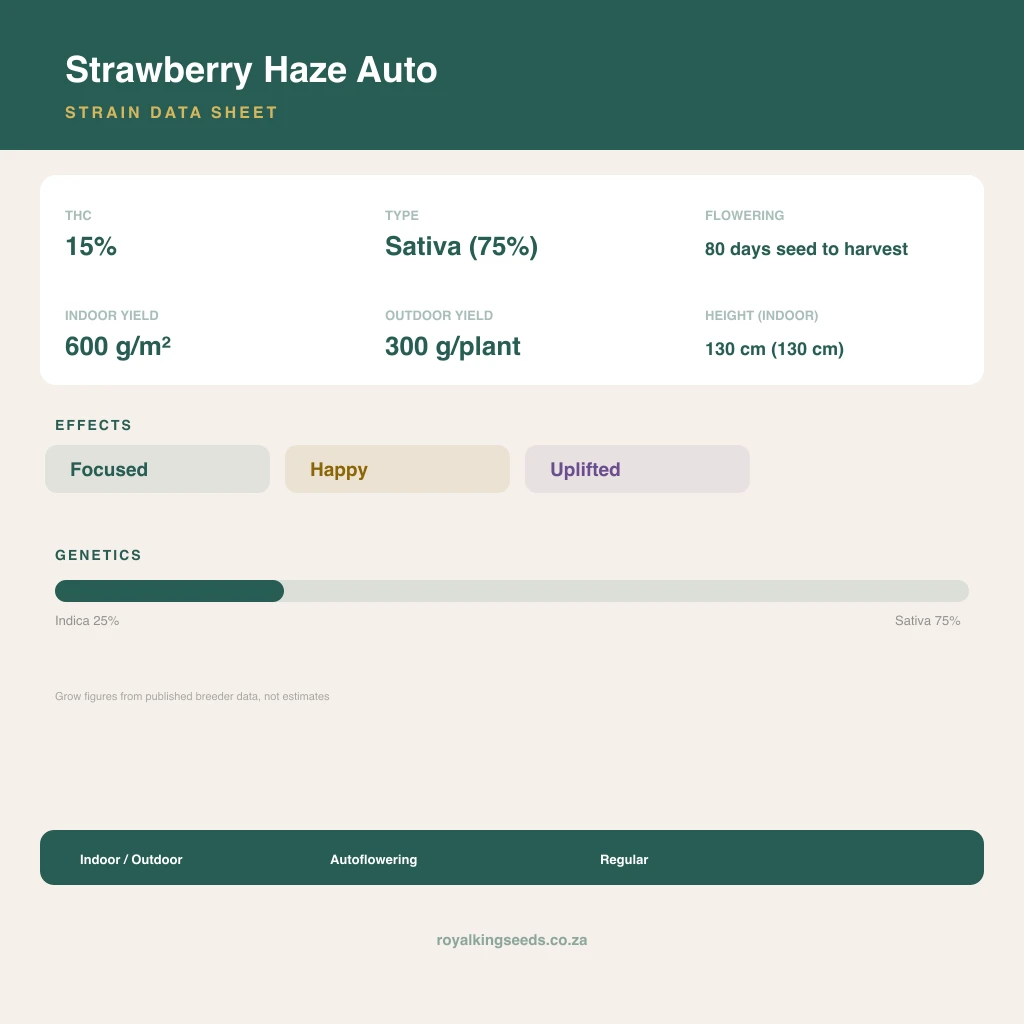Open the royalkingseeds.co.za link
The image size is (1024, 1024).
512,940
